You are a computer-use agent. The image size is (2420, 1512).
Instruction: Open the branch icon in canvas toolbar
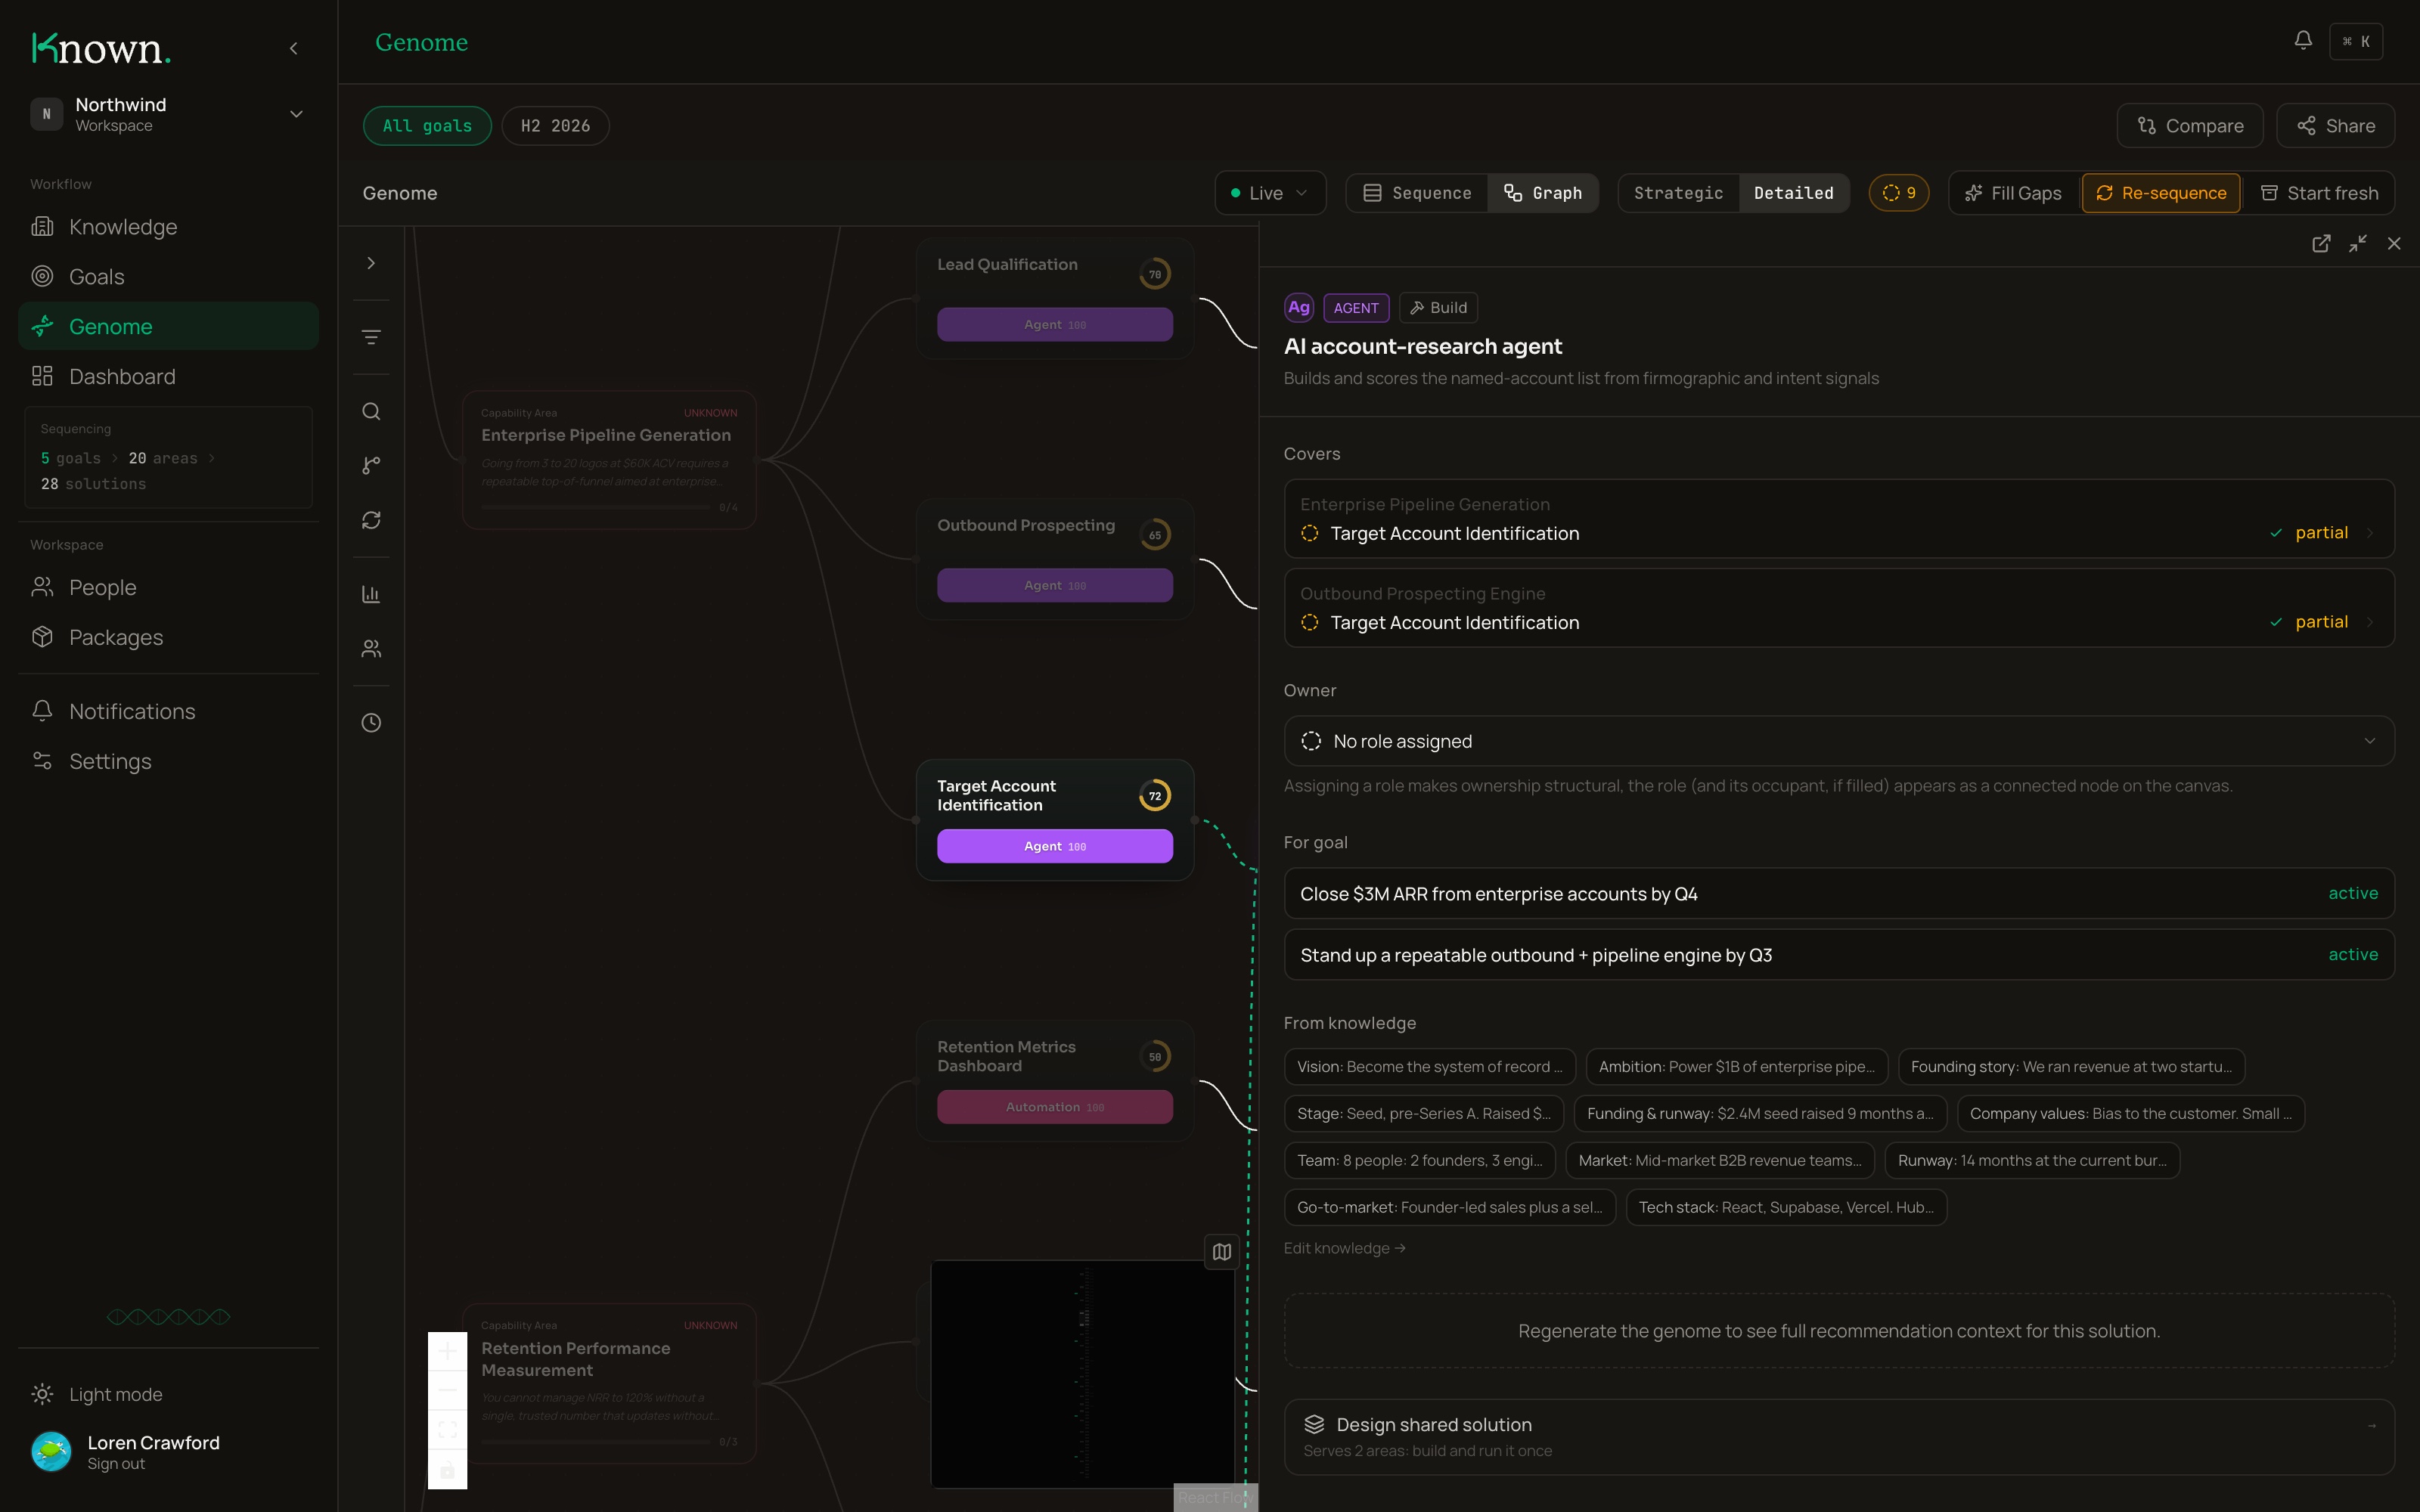pyautogui.click(x=371, y=465)
